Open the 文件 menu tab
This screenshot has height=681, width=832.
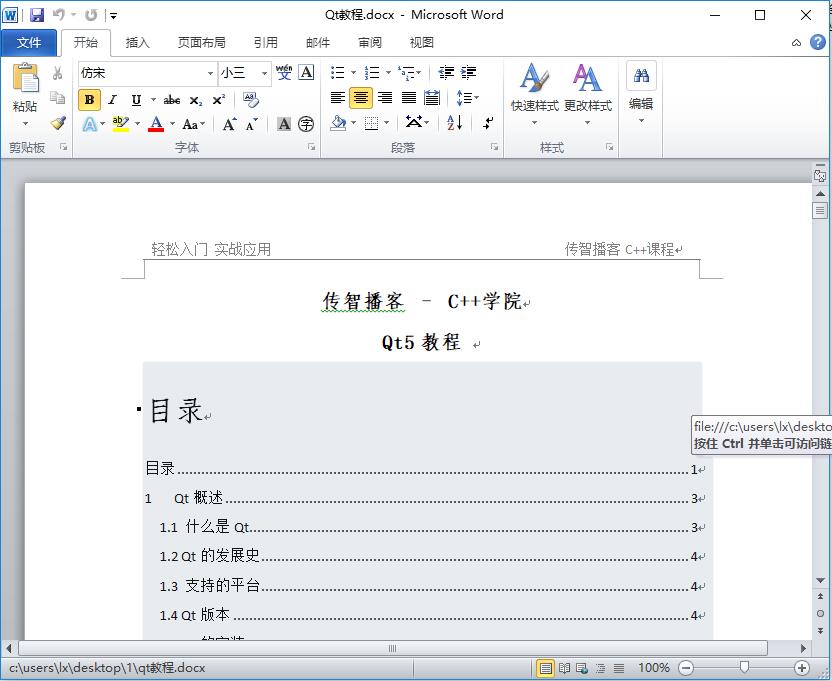[x=29, y=42]
